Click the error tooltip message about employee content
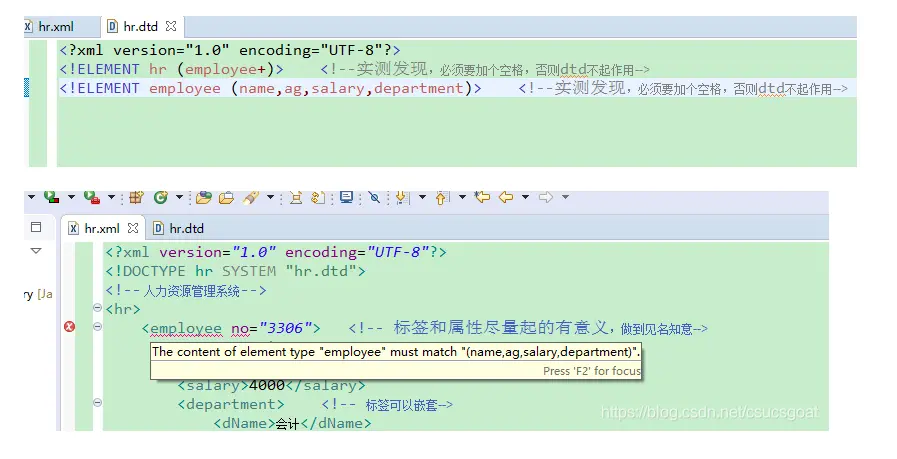Image resolution: width=897 pixels, height=459 pixels. (x=396, y=352)
